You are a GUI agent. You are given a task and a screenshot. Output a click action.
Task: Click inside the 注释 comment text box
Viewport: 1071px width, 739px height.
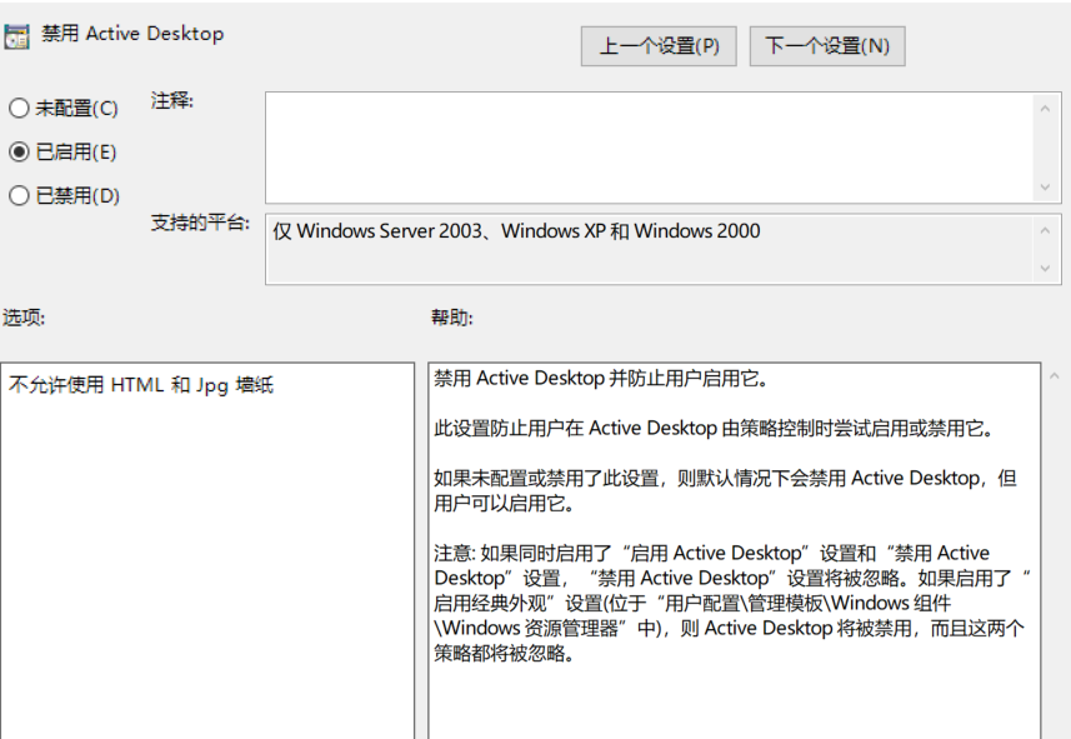tap(649, 148)
